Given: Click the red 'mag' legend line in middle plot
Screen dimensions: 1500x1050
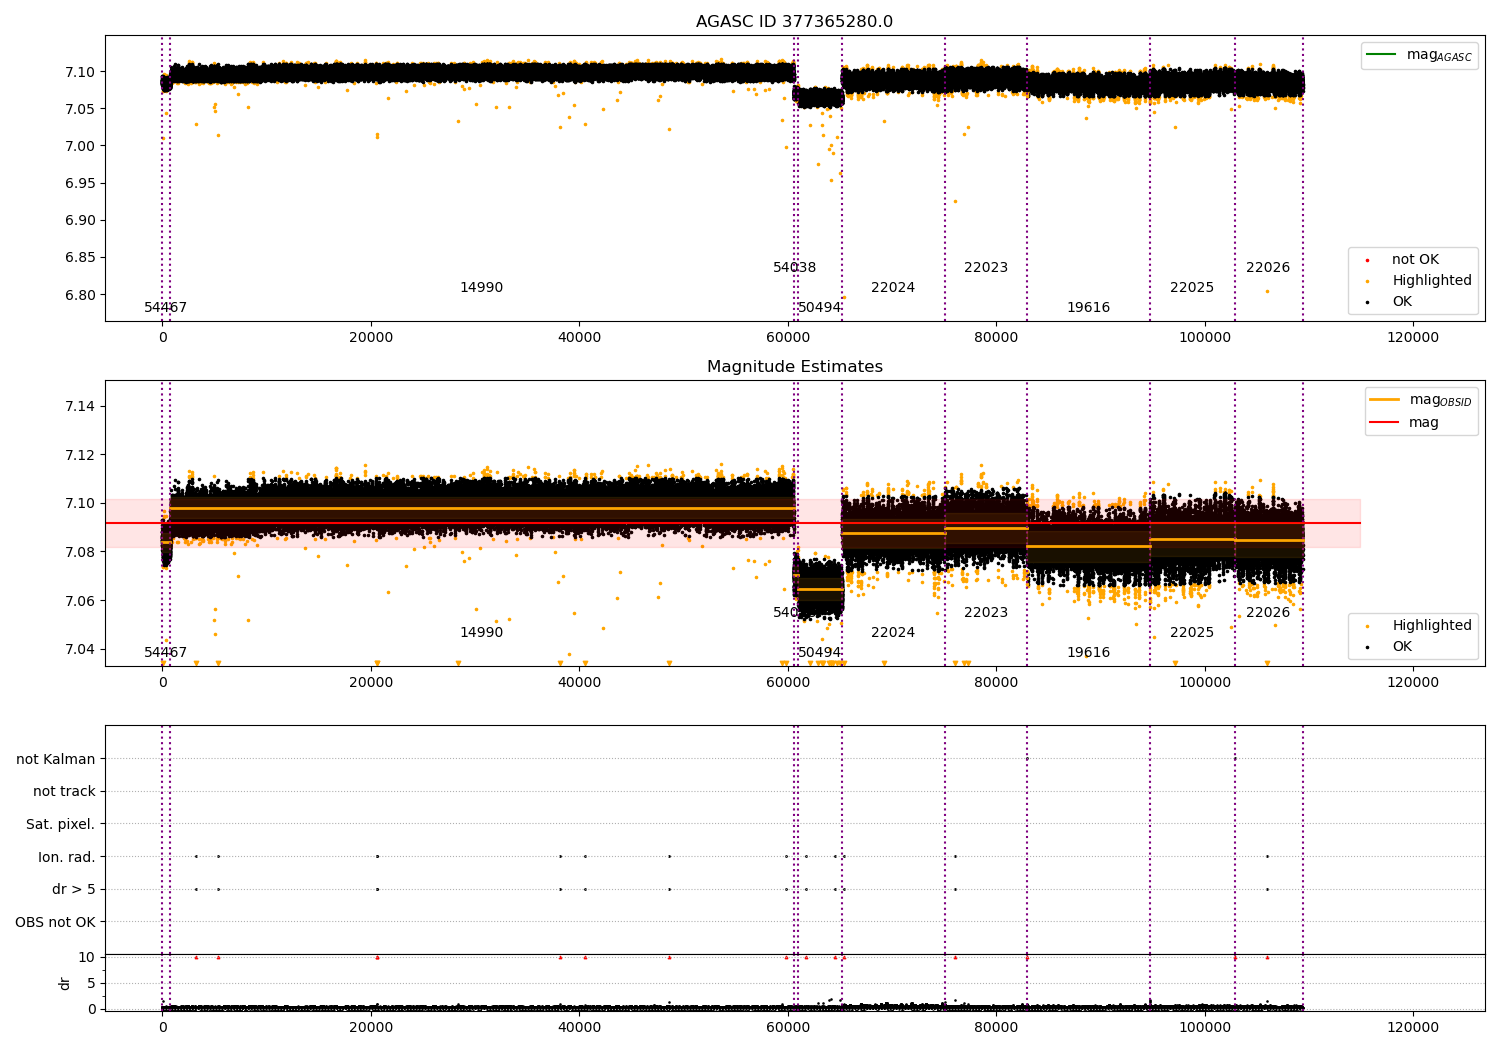Looking at the screenshot, I should [x=1385, y=423].
